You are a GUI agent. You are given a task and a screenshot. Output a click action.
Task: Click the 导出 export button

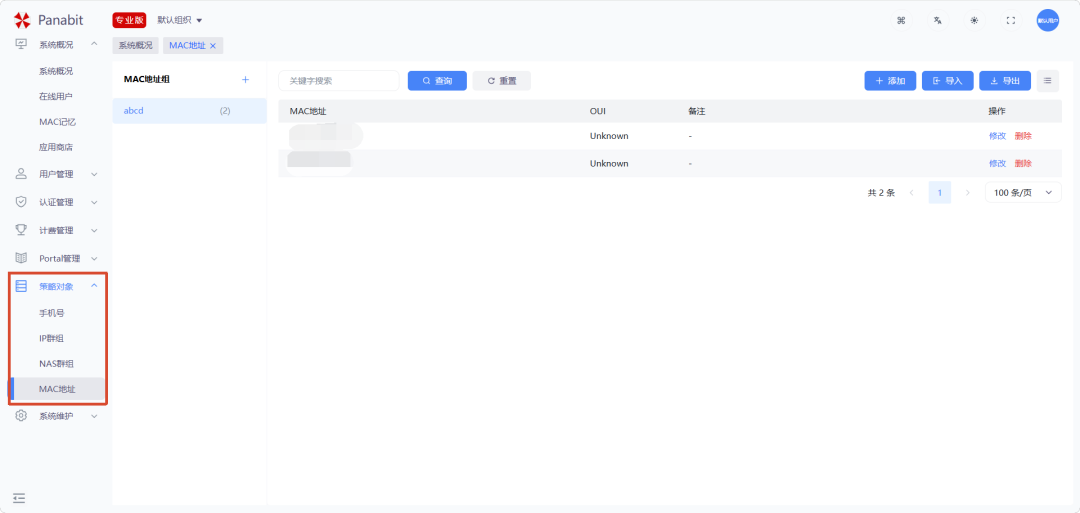pyautogui.click(x=1005, y=81)
